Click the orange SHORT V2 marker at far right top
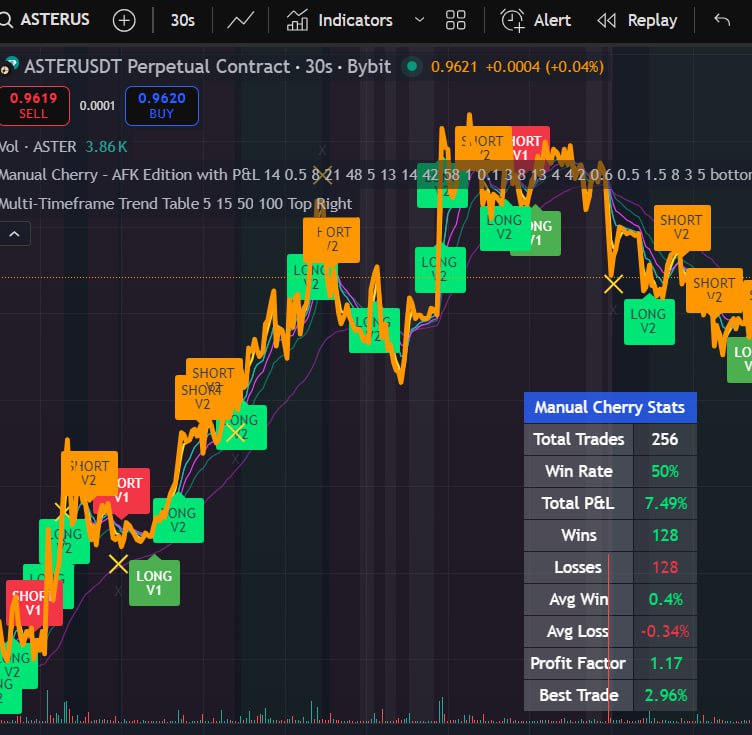The height and width of the screenshot is (735, 752). point(682,228)
